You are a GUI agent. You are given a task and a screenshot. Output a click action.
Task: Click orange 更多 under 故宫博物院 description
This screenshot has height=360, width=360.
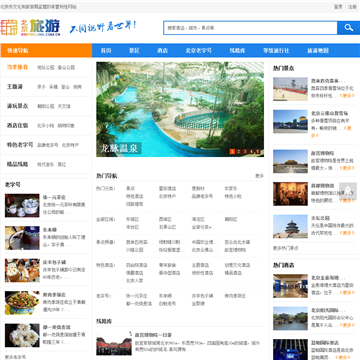347,168
